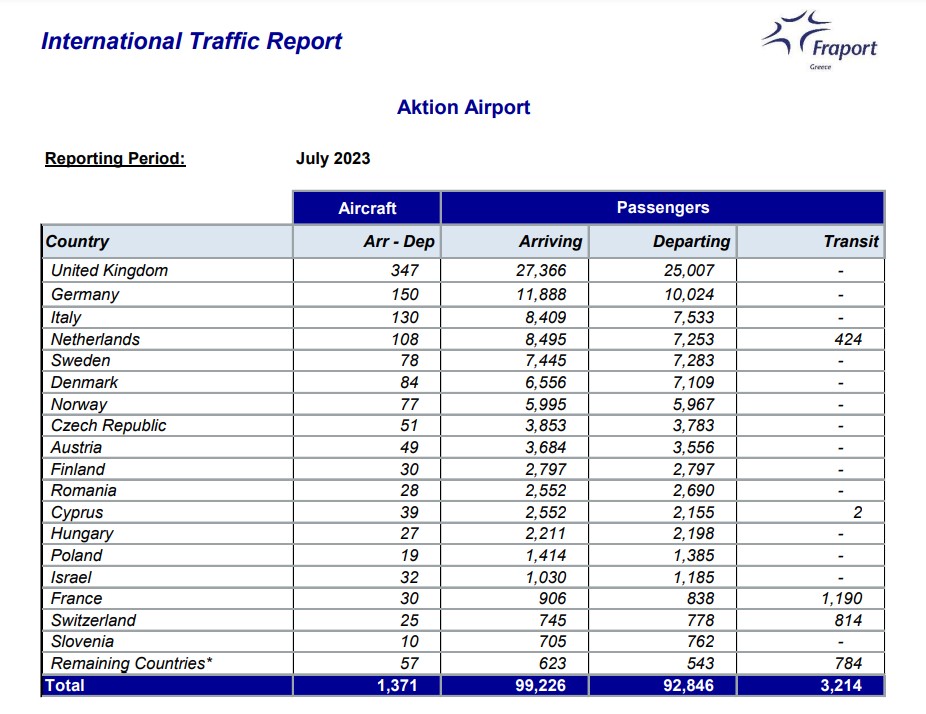Click Denmark arriving value 6,556
Image resolution: width=926 pixels, height=714 pixels.
[x=546, y=382]
